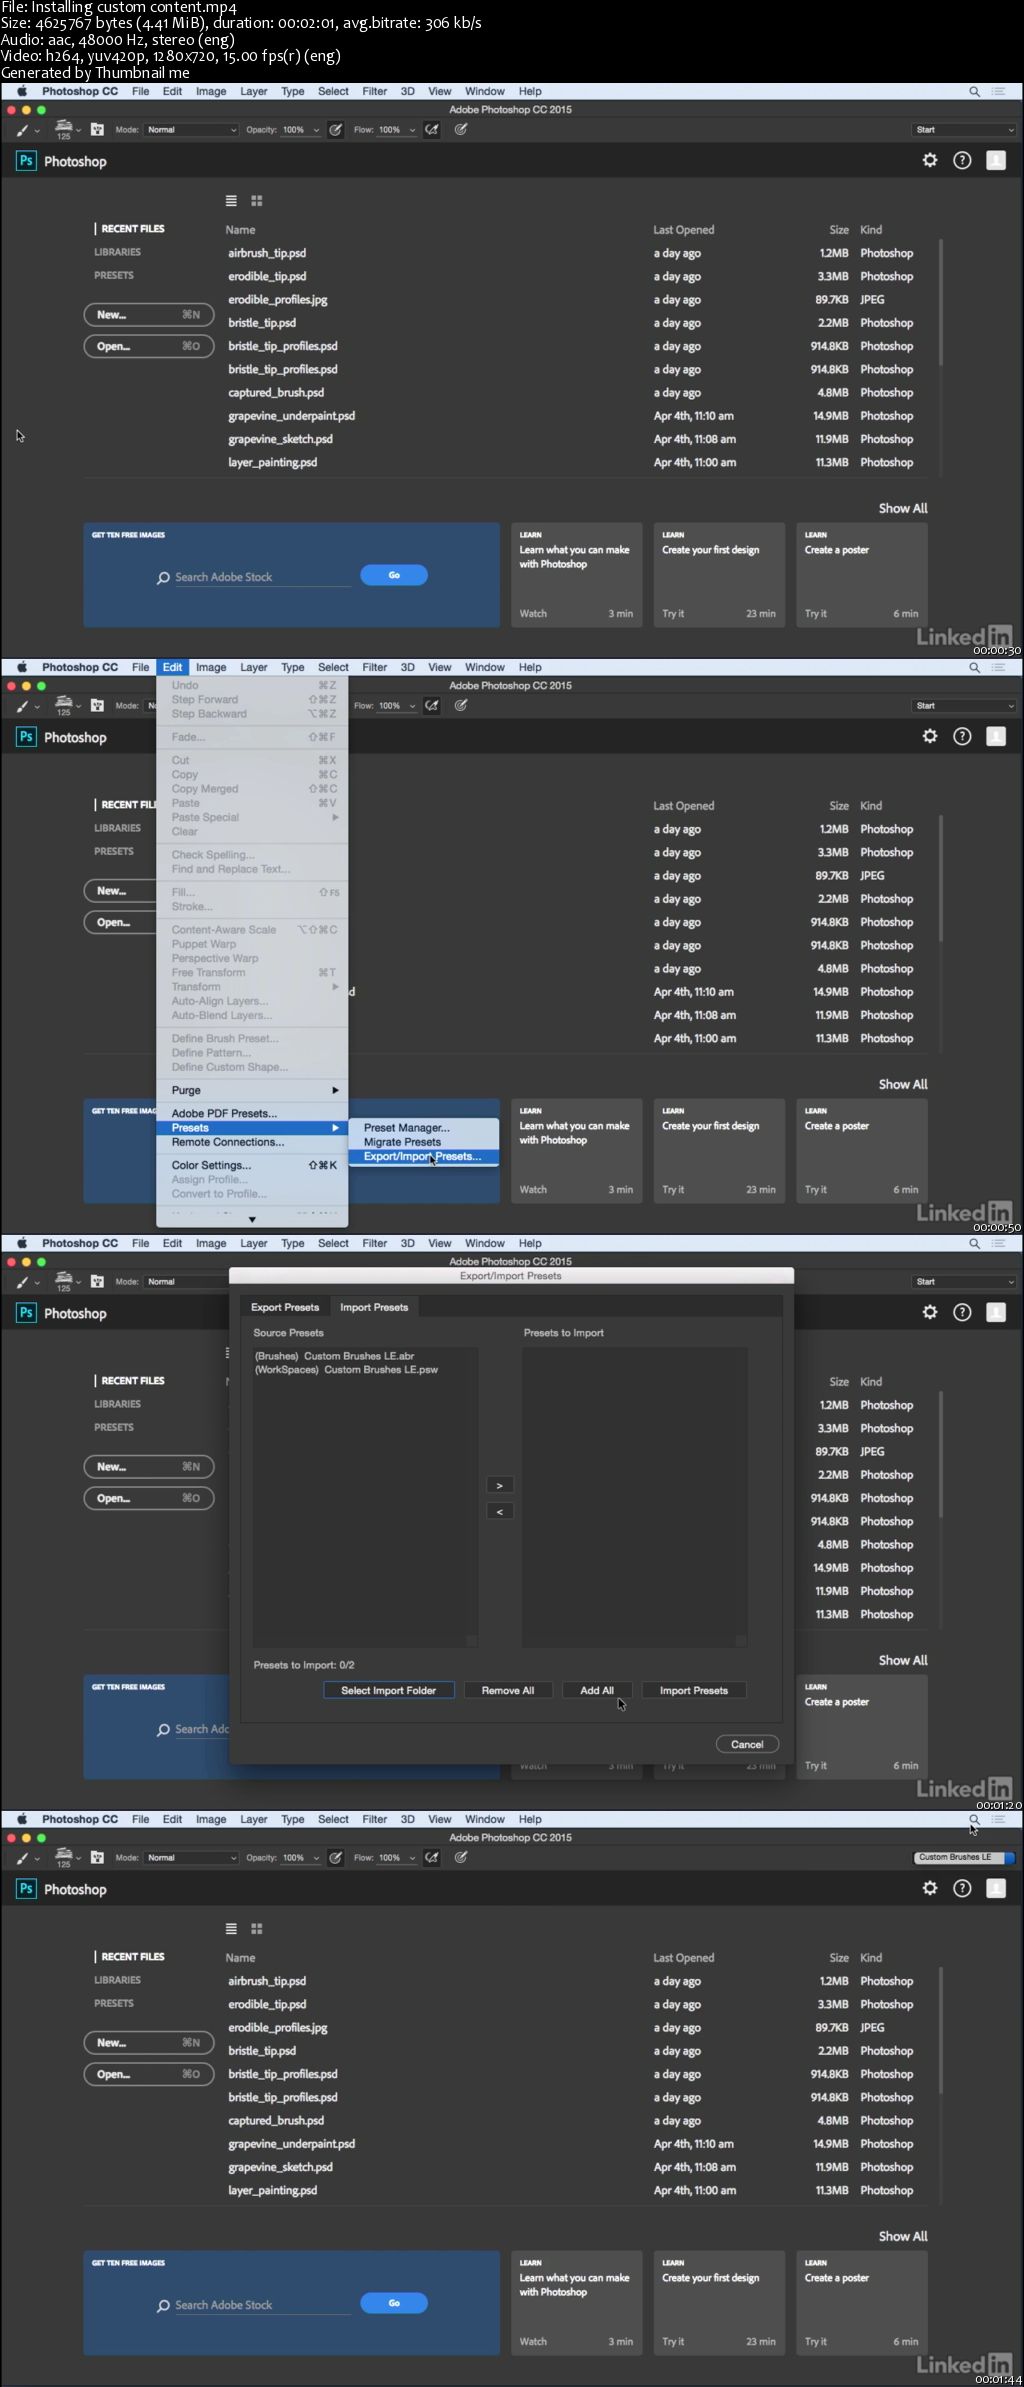
Task: Open Custom Brushes LE workspace dropdown
Action: (x=964, y=1857)
